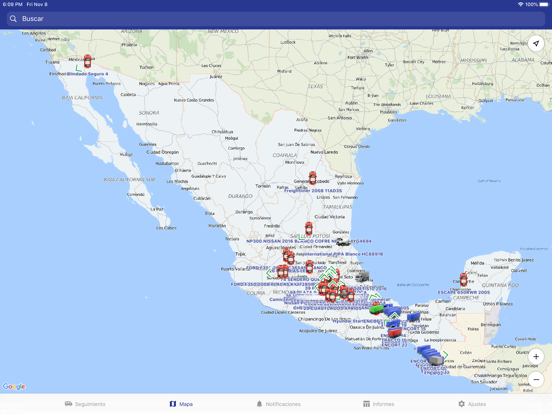This screenshot has width=552, height=414.
Task: Open the Informes tab
Action: tap(378, 404)
